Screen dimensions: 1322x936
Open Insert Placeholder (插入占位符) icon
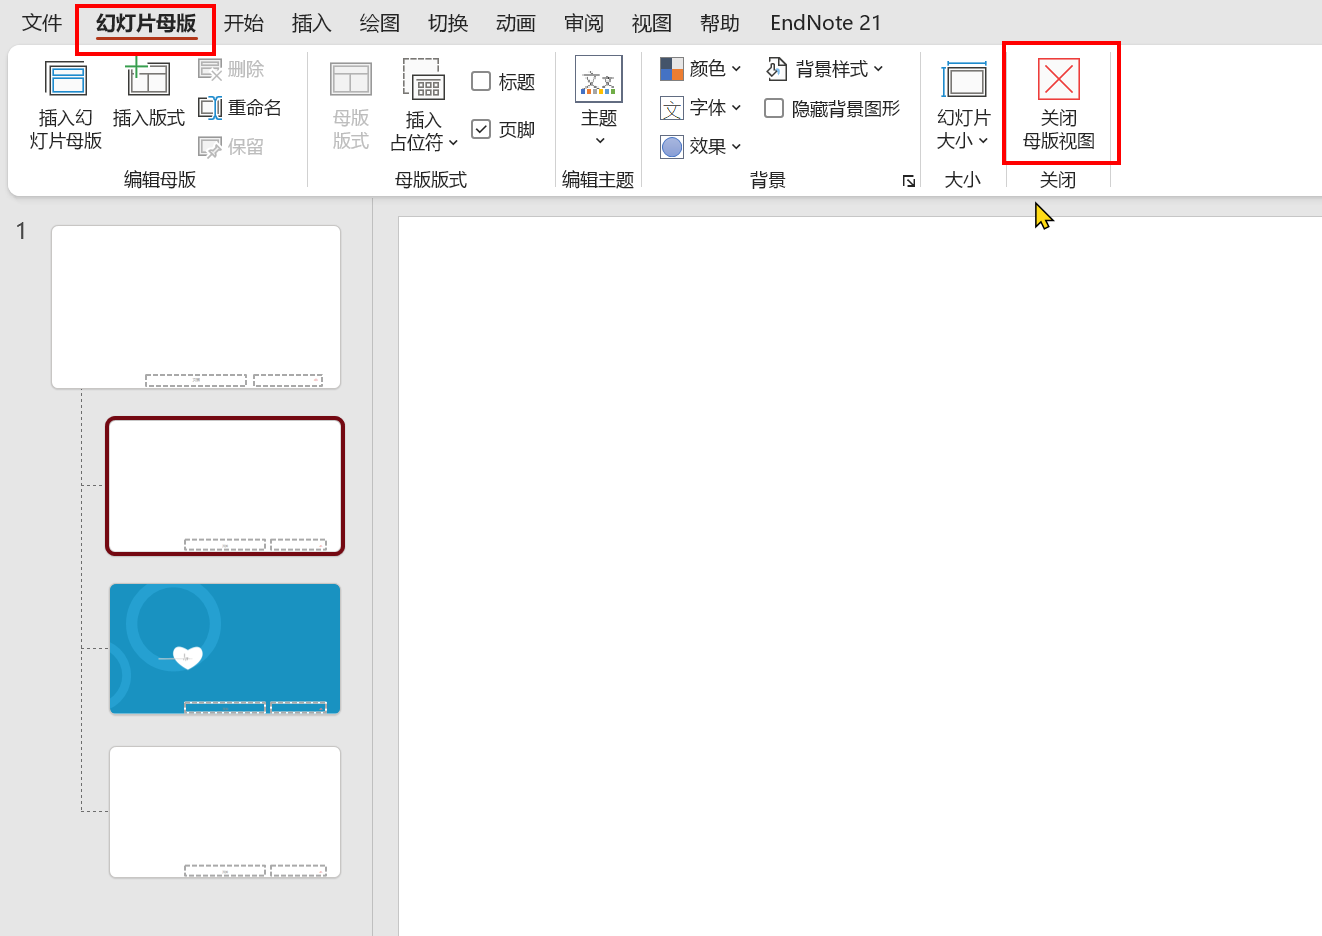coord(424,80)
